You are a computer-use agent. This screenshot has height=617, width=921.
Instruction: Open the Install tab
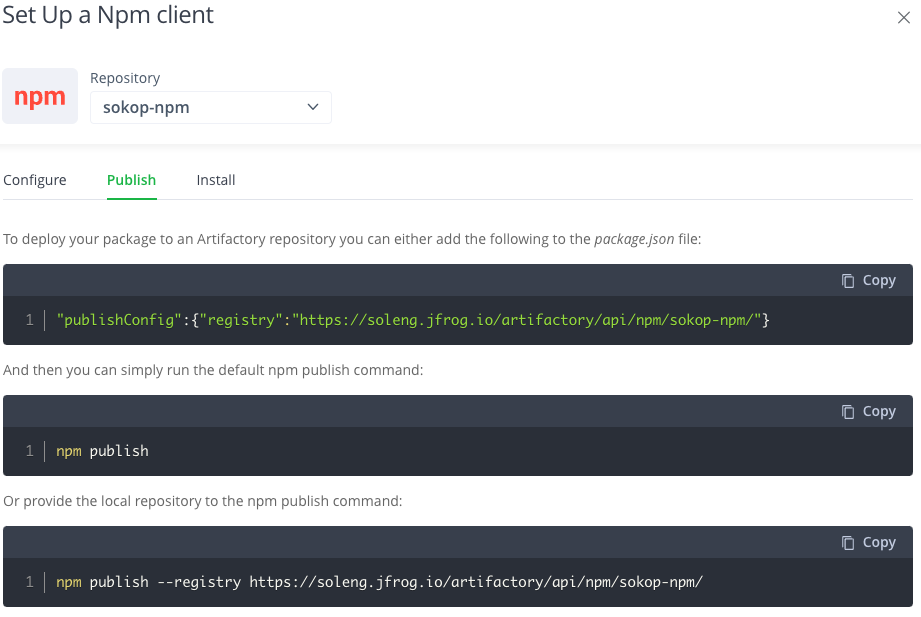pyautogui.click(x=216, y=180)
